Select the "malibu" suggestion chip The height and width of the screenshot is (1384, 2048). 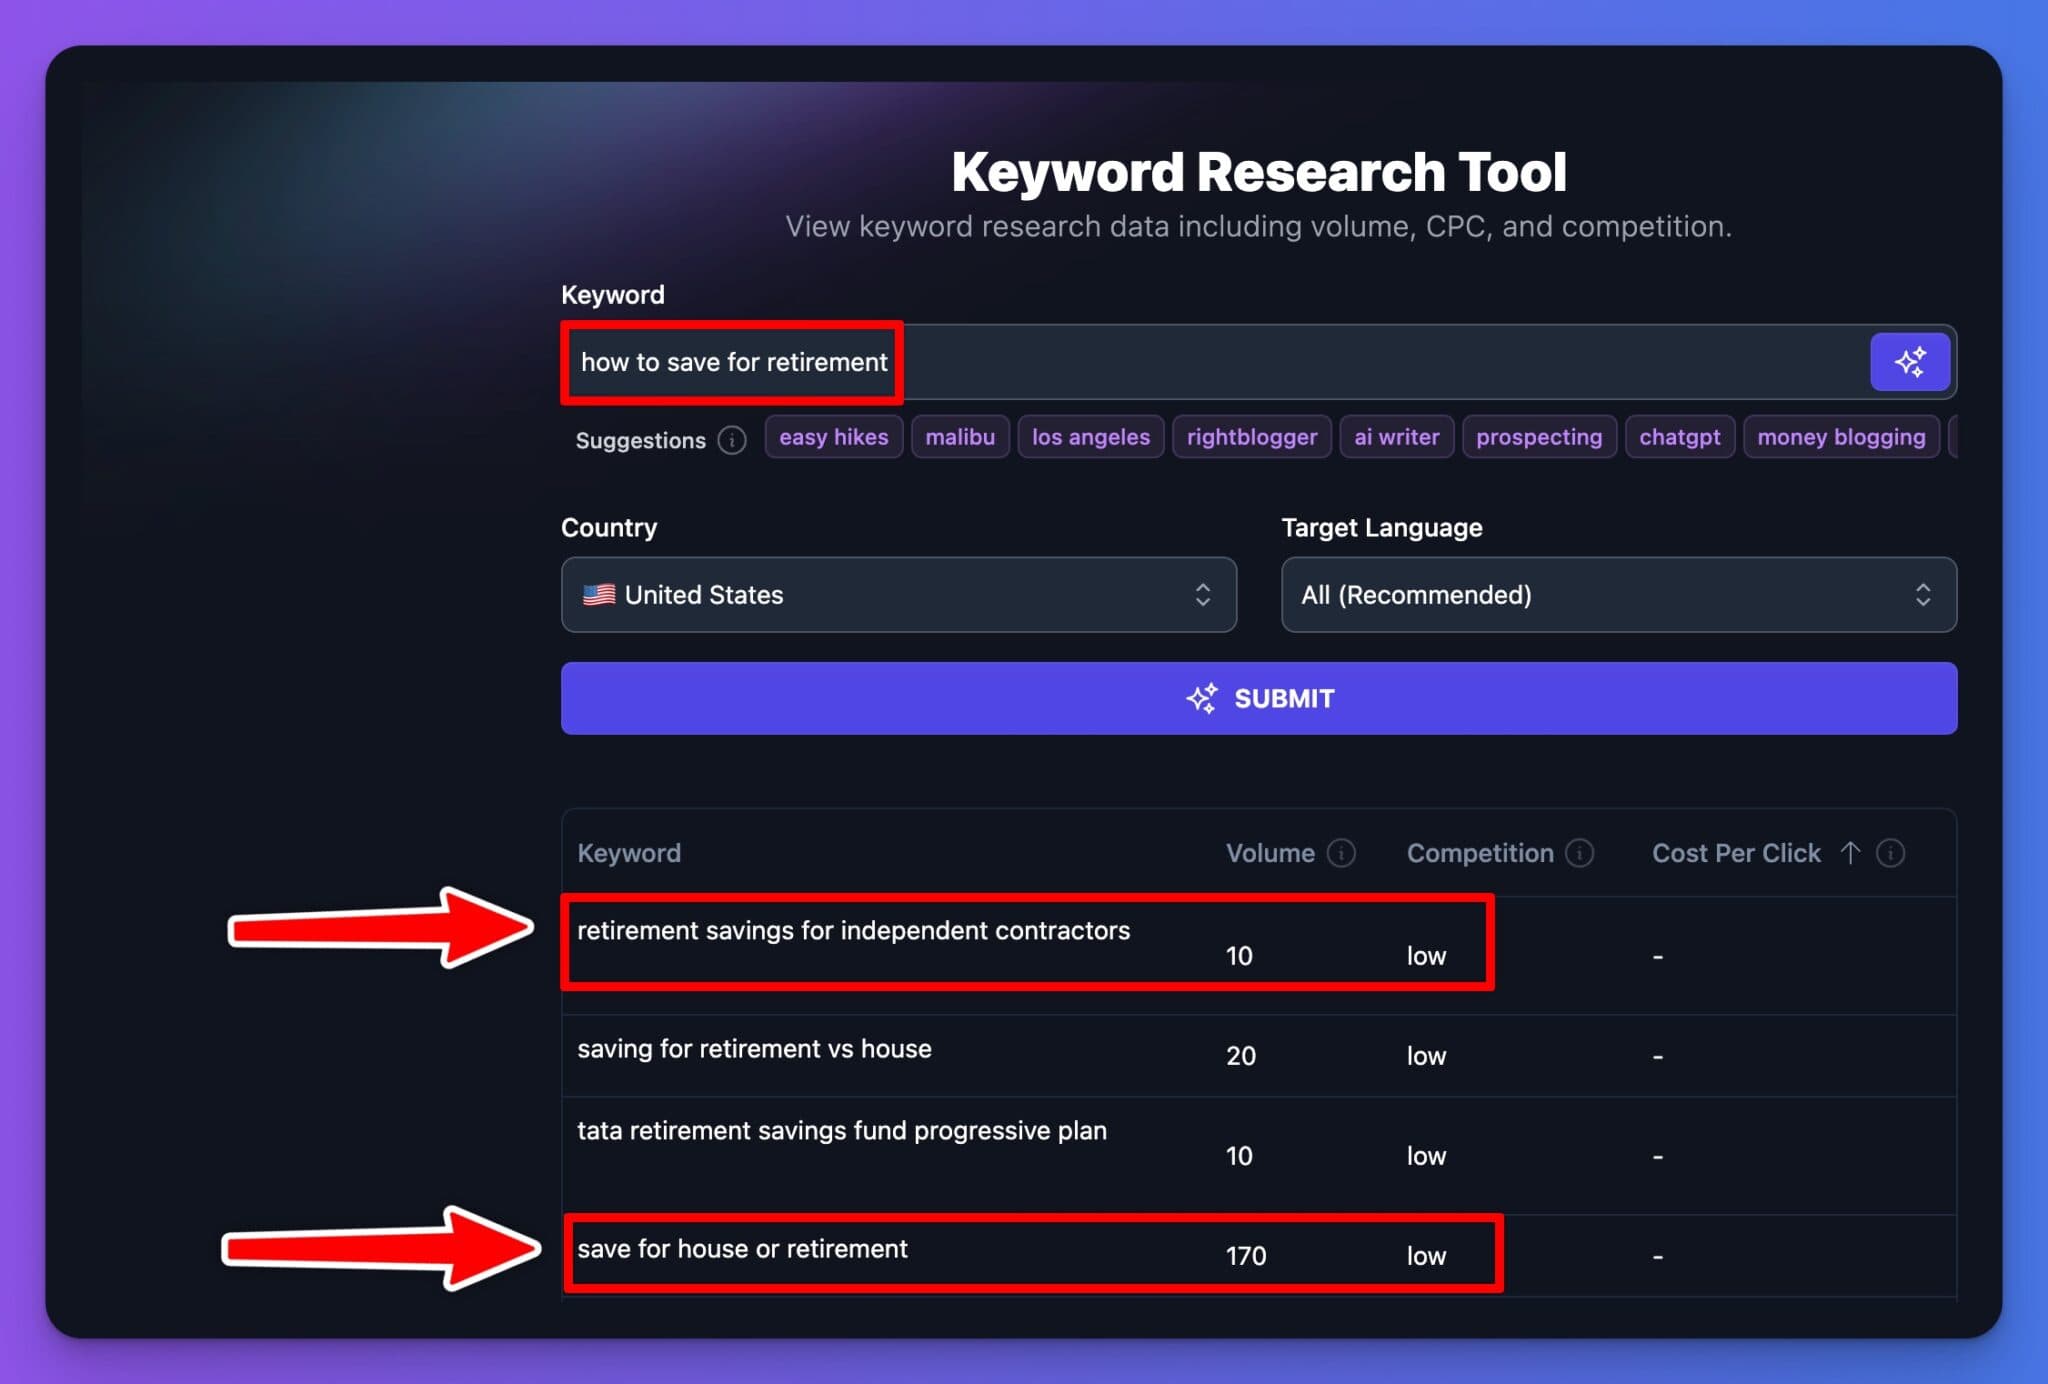[x=960, y=437]
